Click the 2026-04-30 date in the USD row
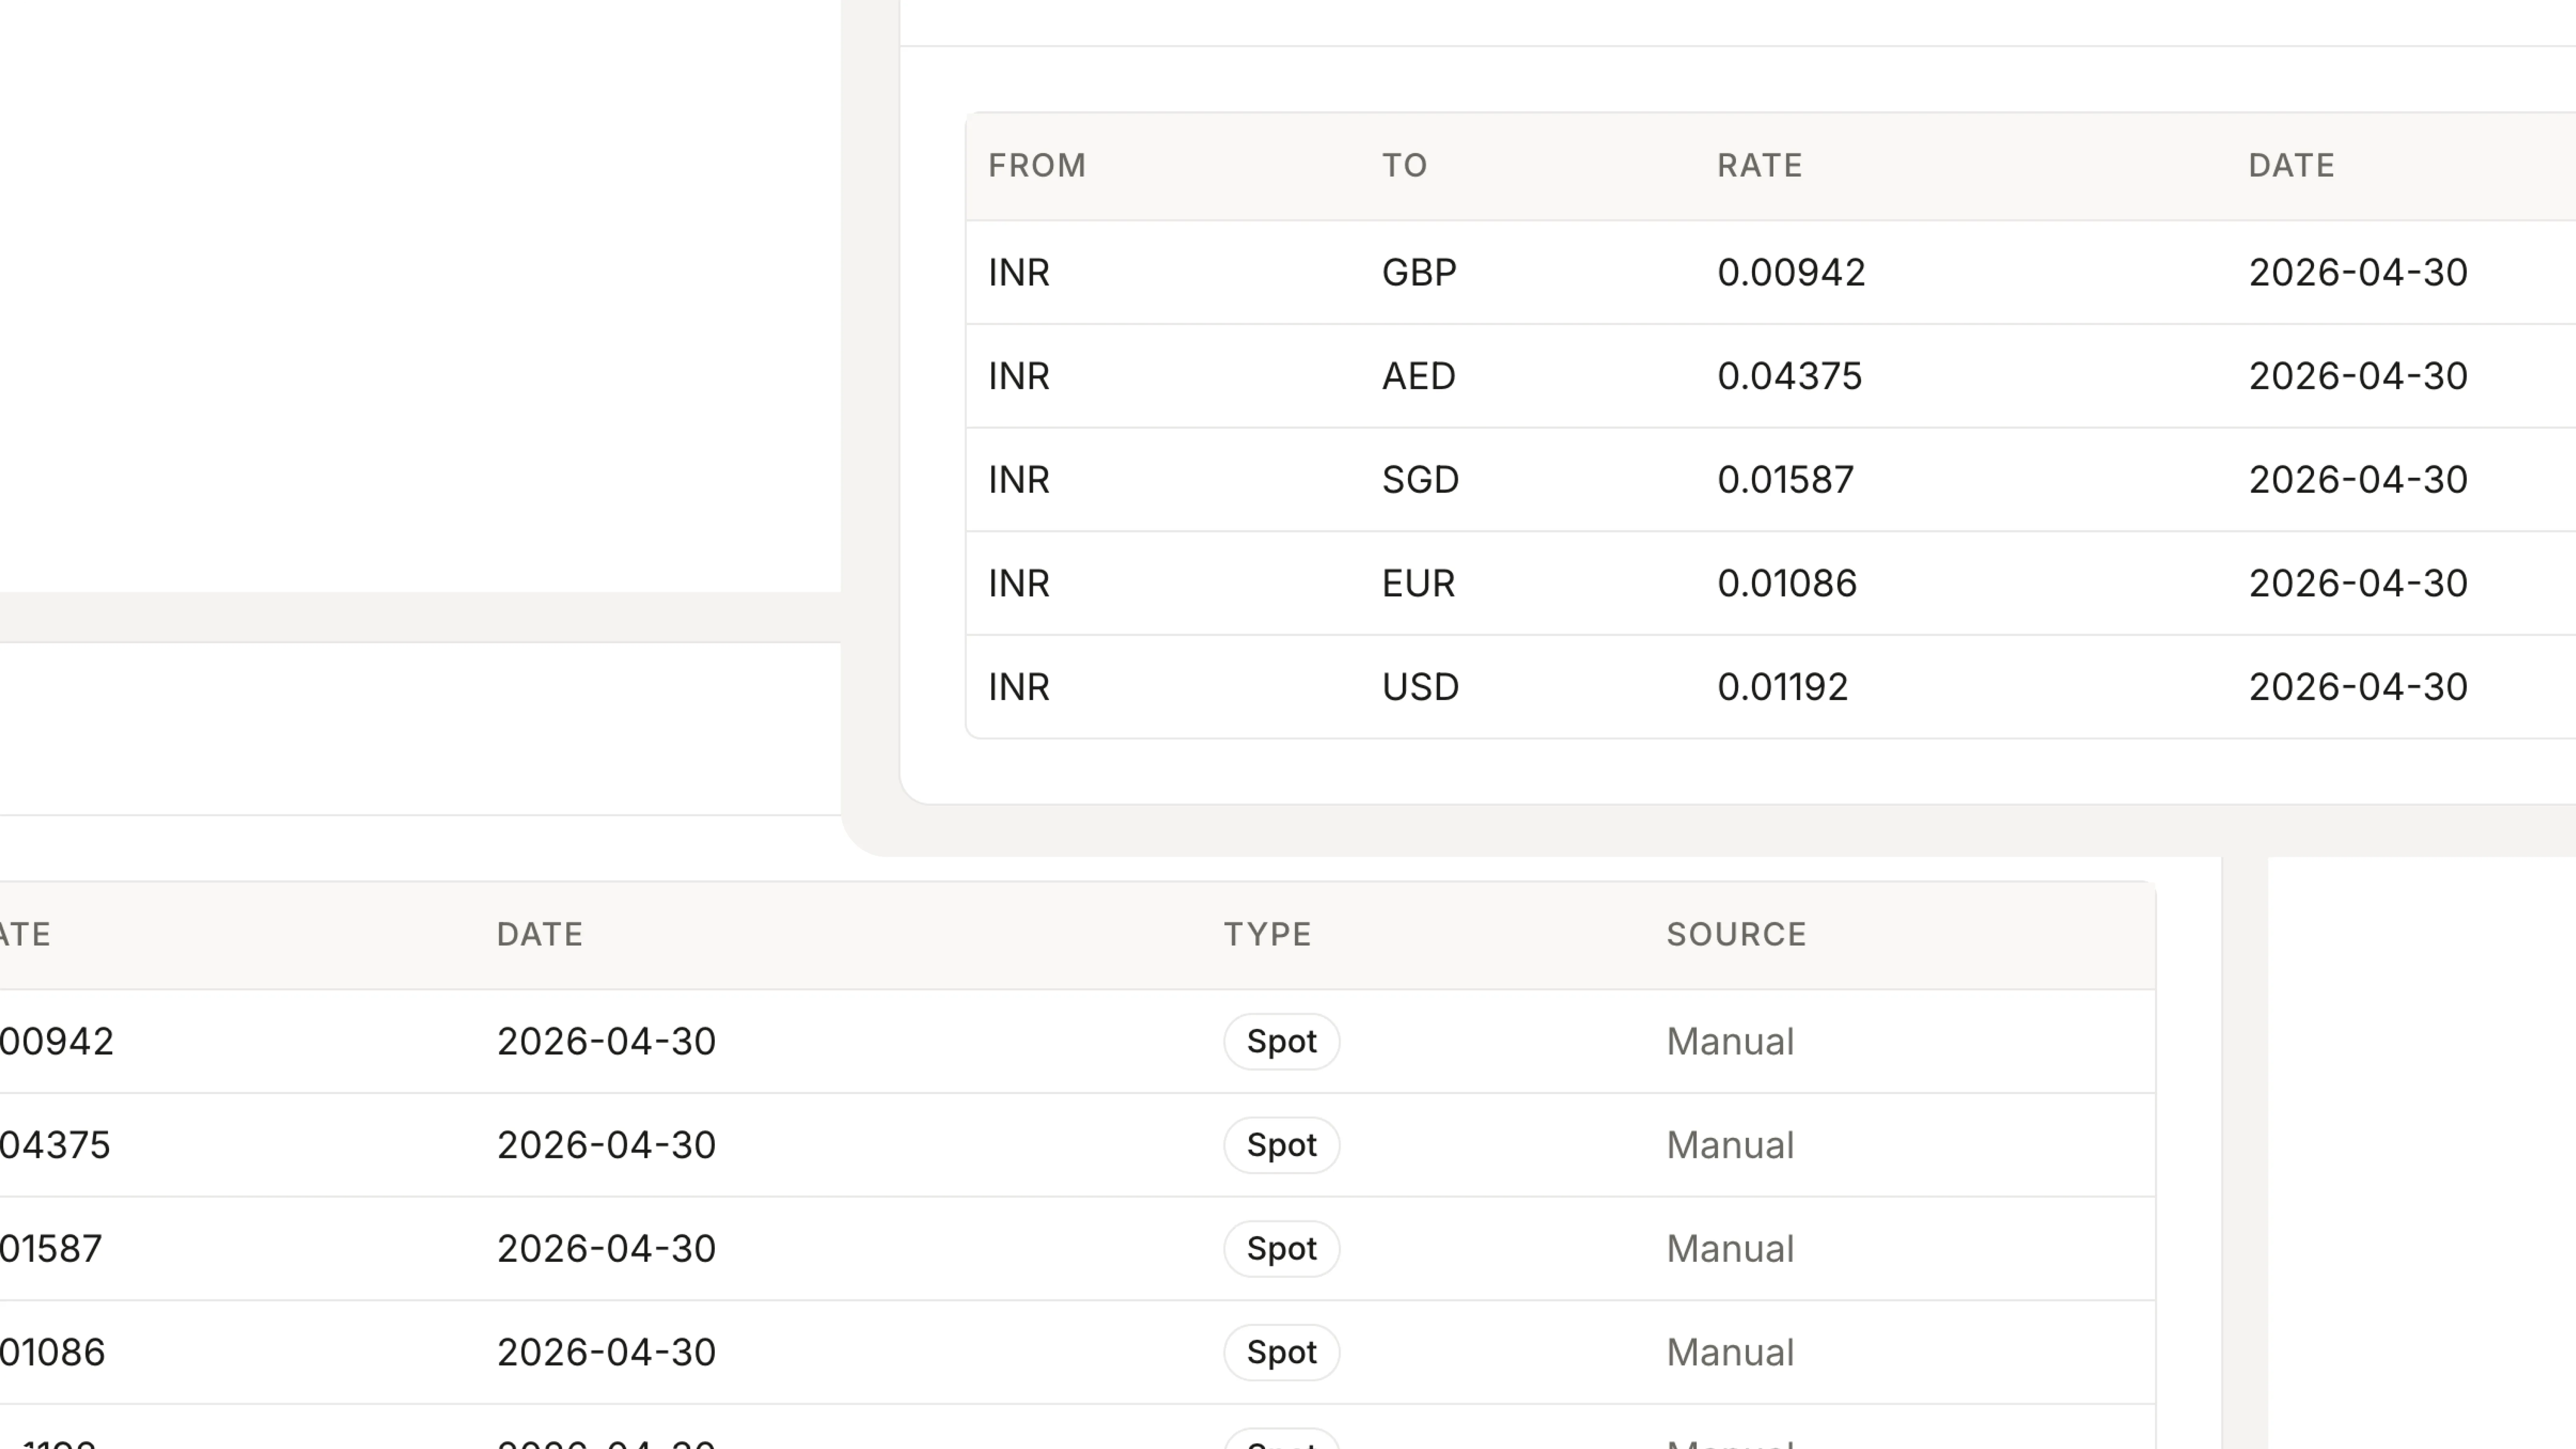The height and width of the screenshot is (1449, 2576). pyautogui.click(x=2358, y=687)
